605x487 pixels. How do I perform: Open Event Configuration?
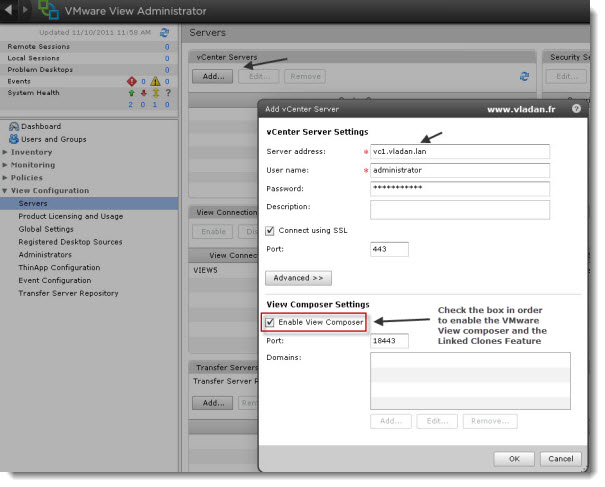click(x=55, y=281)
